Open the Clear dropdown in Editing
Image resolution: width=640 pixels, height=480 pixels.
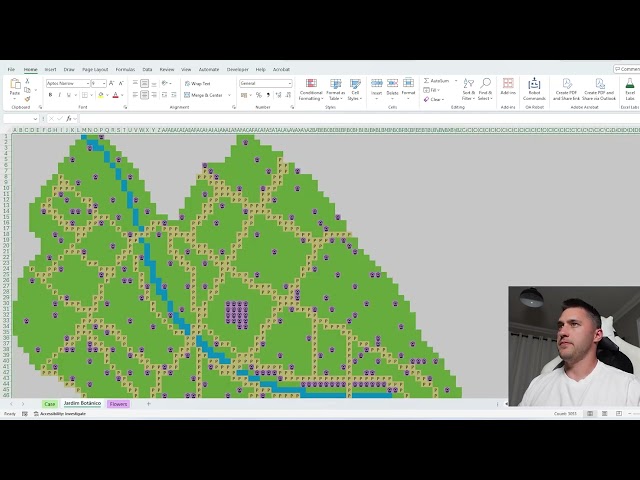(433, 99)
